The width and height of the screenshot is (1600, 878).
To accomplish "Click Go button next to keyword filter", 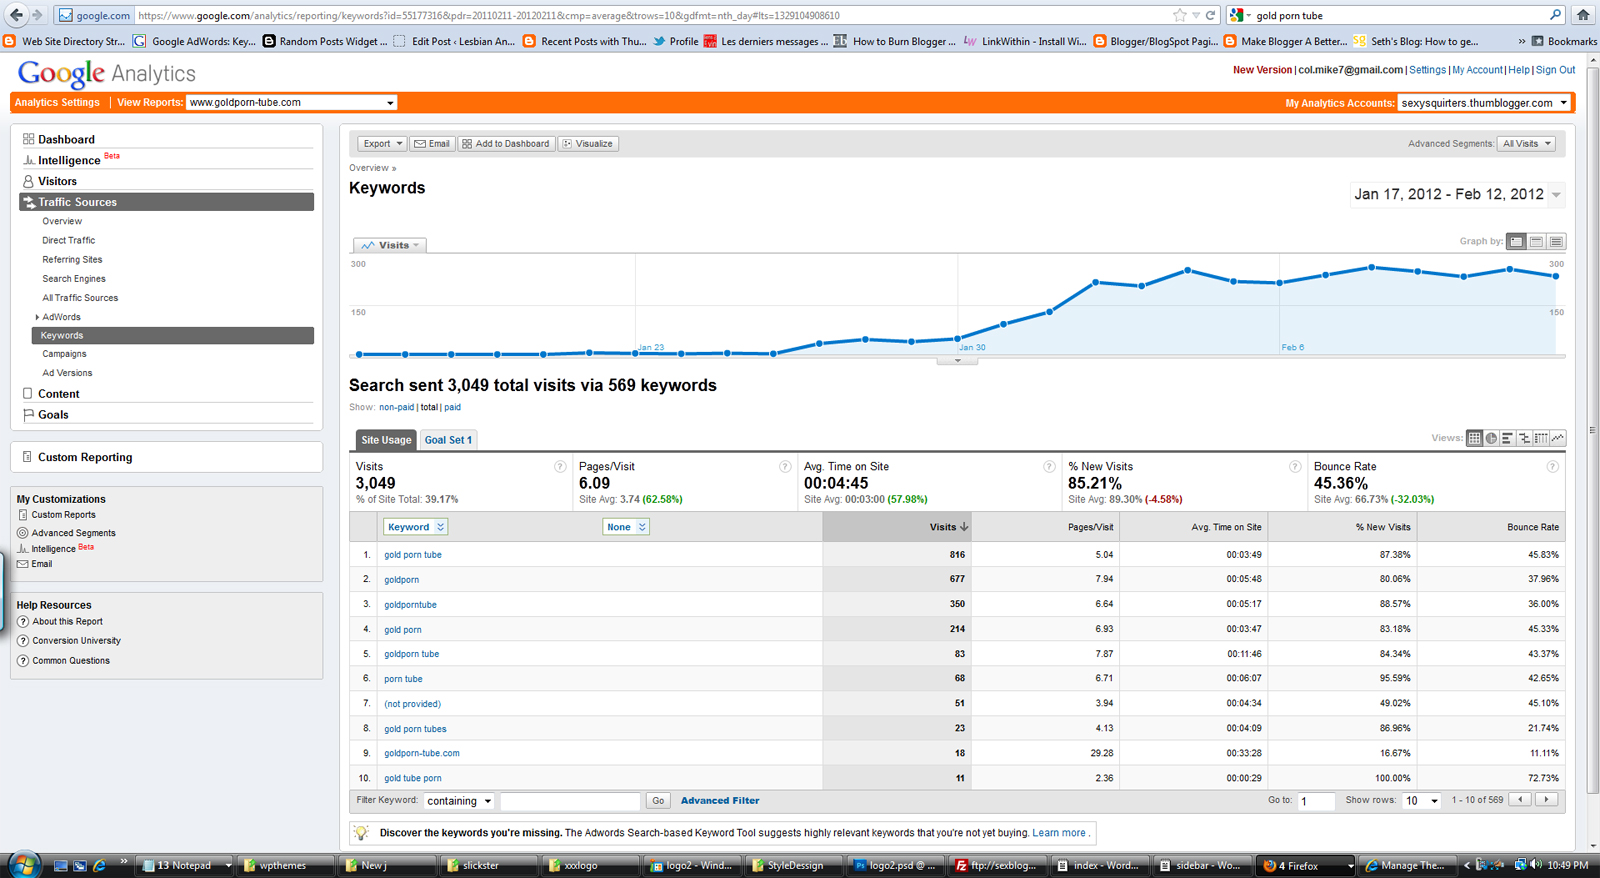I will click(x=658, y=801).
